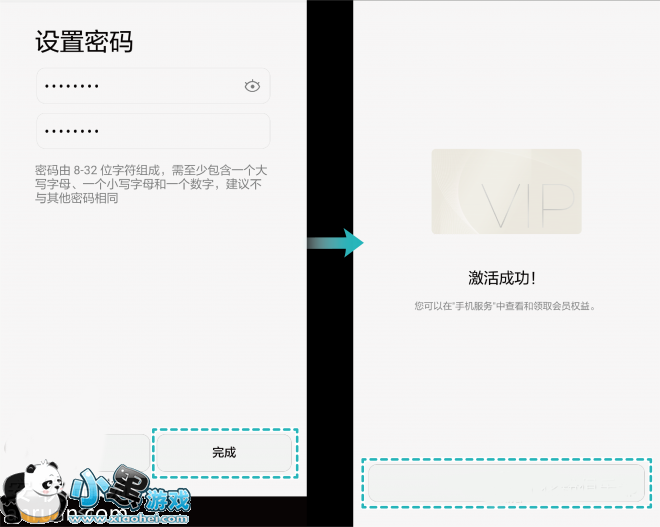The image size is (660, 527).
Task: Click the note mentioning "手机服务" member benefits
Action: pos(505,306)
